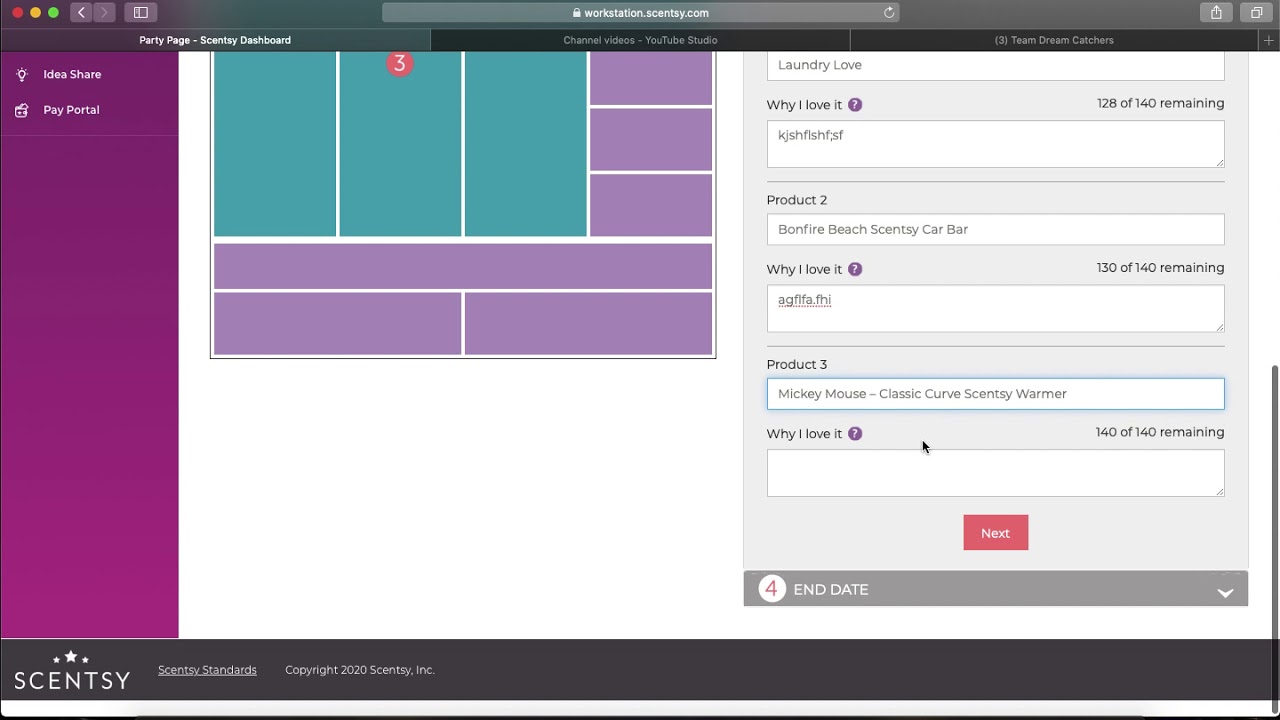Go back using Safari back arrow
Screen dimensions: 1280x720
pyautogui.click(x=82, y=13)
